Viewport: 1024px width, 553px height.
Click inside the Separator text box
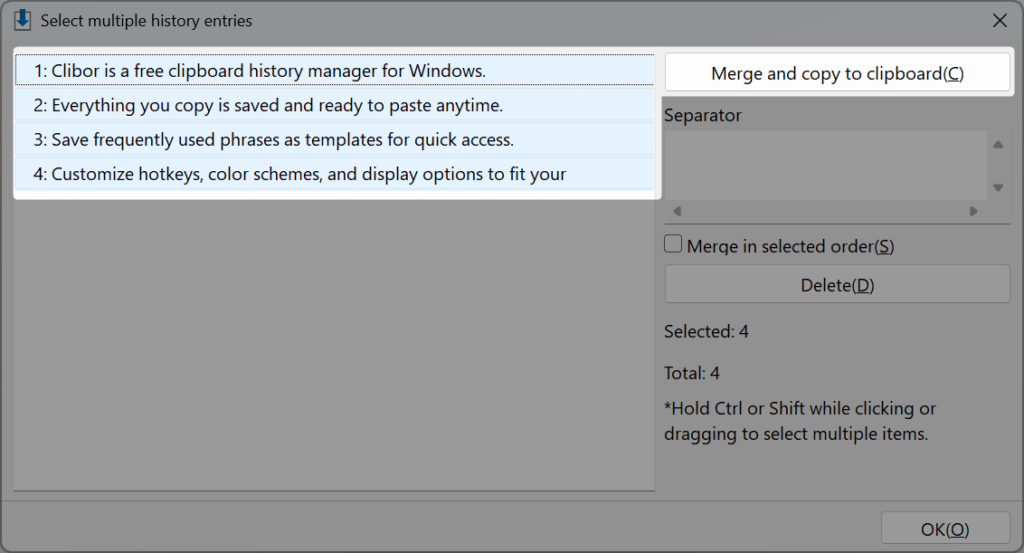(x=825, y=165)
